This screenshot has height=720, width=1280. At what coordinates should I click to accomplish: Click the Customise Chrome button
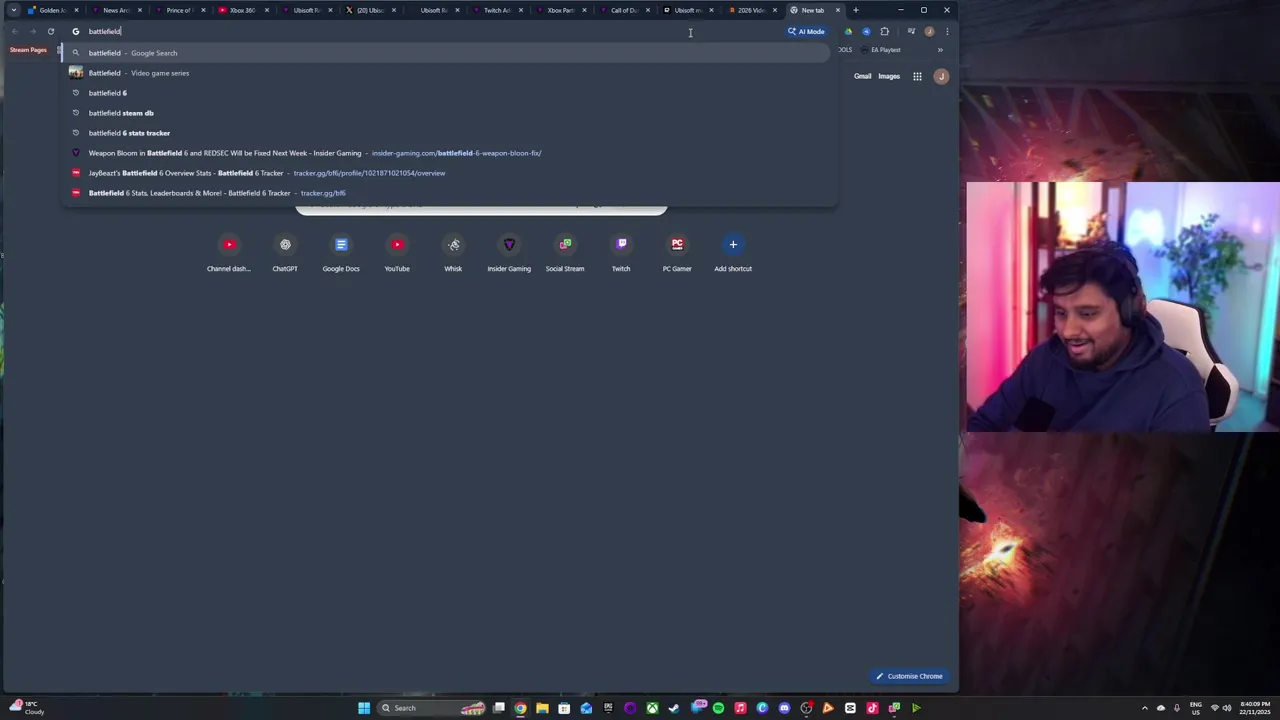tap(909, 676)
